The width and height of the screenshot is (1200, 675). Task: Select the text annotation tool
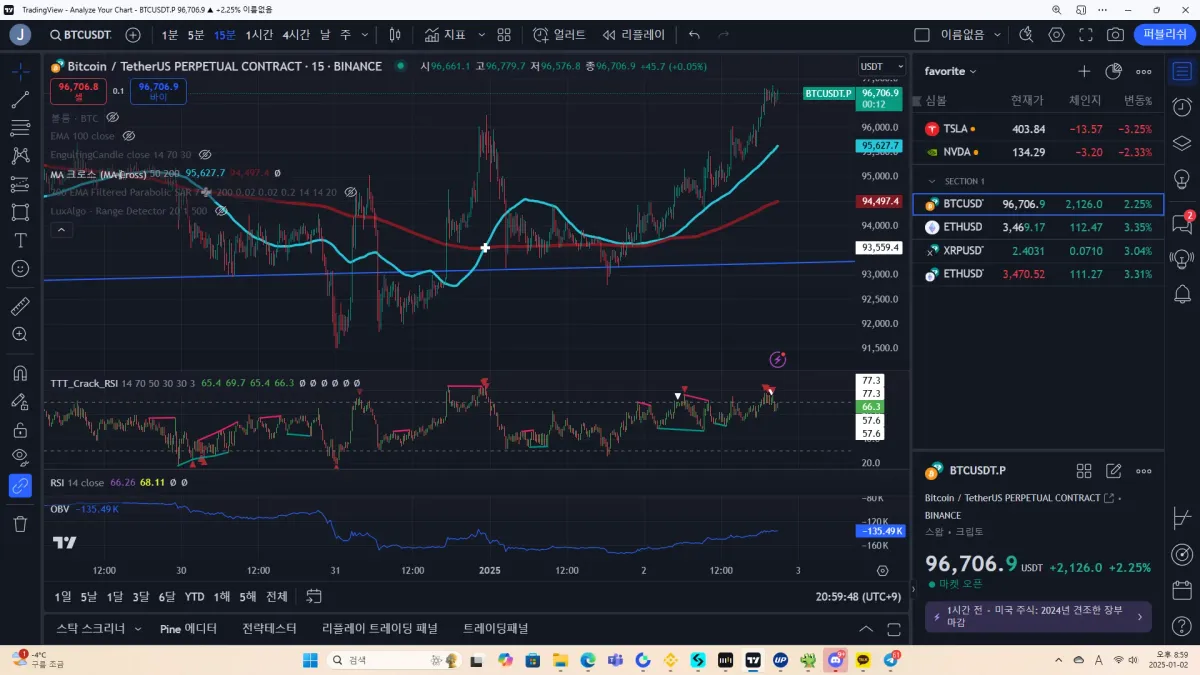point(20,241)
